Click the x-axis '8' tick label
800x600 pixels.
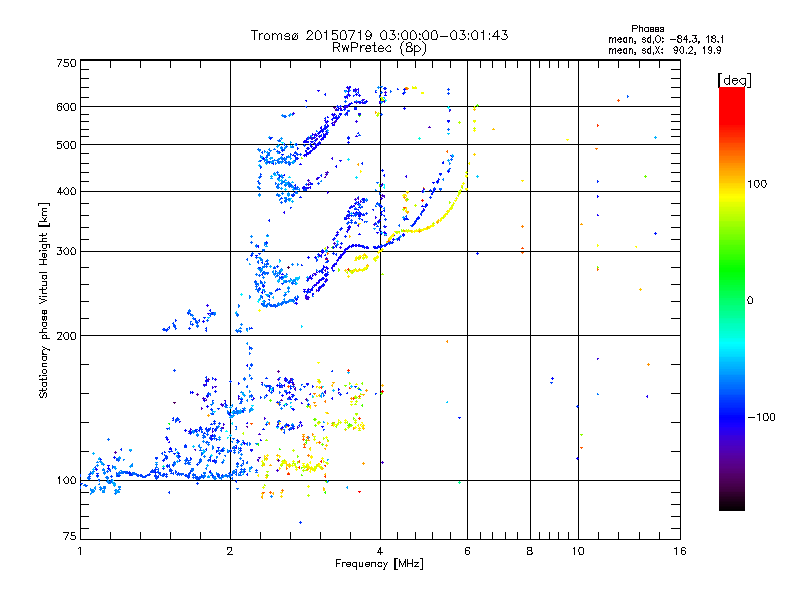pos(530,551)
